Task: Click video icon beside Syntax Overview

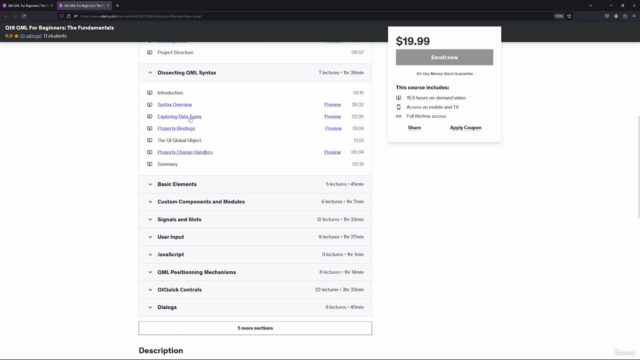Action: (150, 104)
